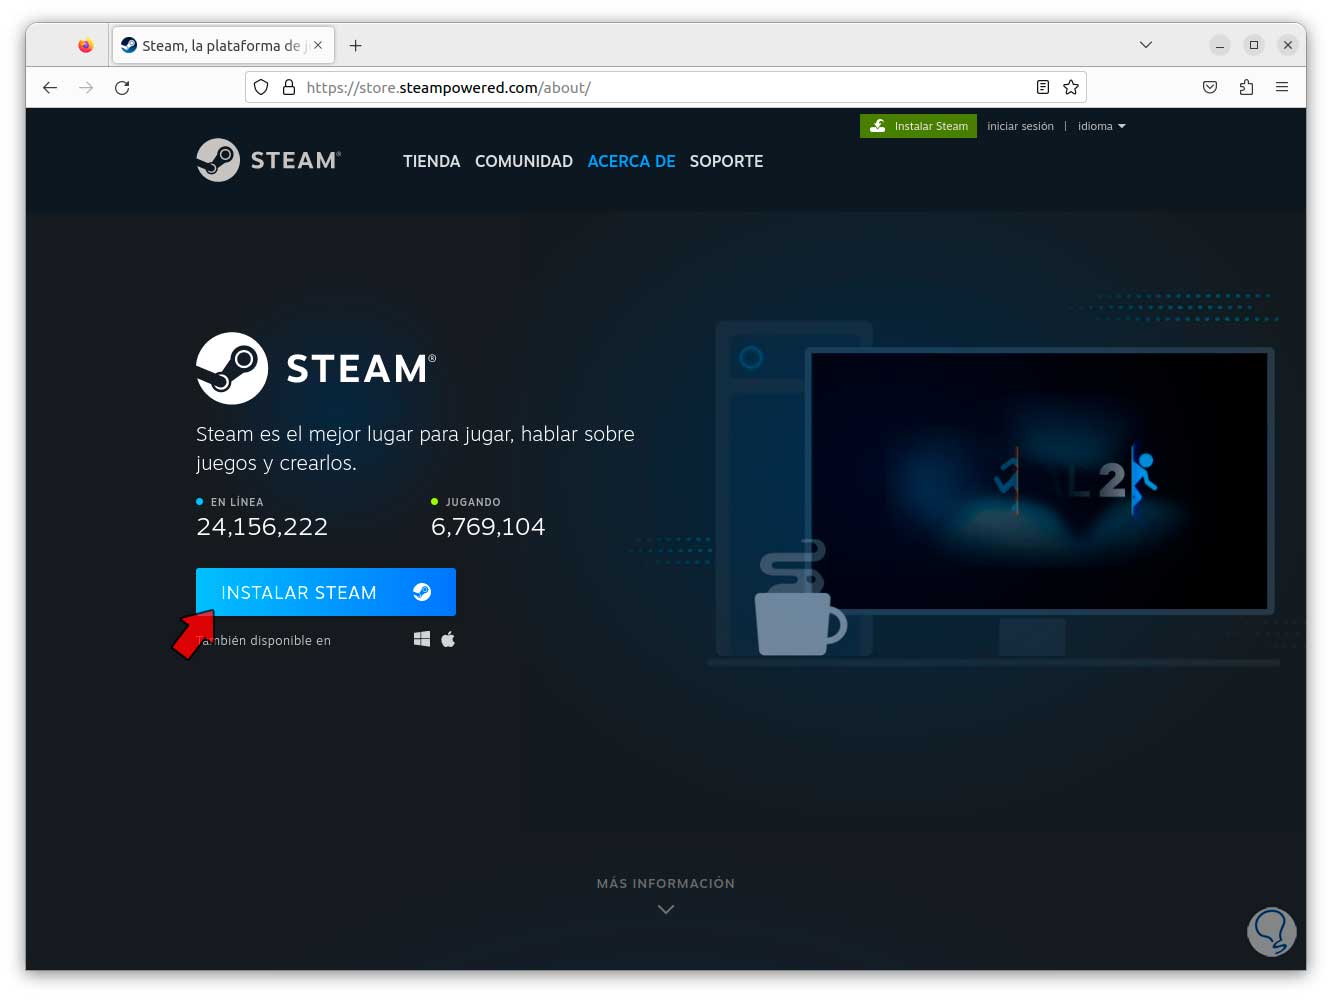Click the tracking protection shield icon
The height and width of the screenshot is (999, 1332).
261,88
